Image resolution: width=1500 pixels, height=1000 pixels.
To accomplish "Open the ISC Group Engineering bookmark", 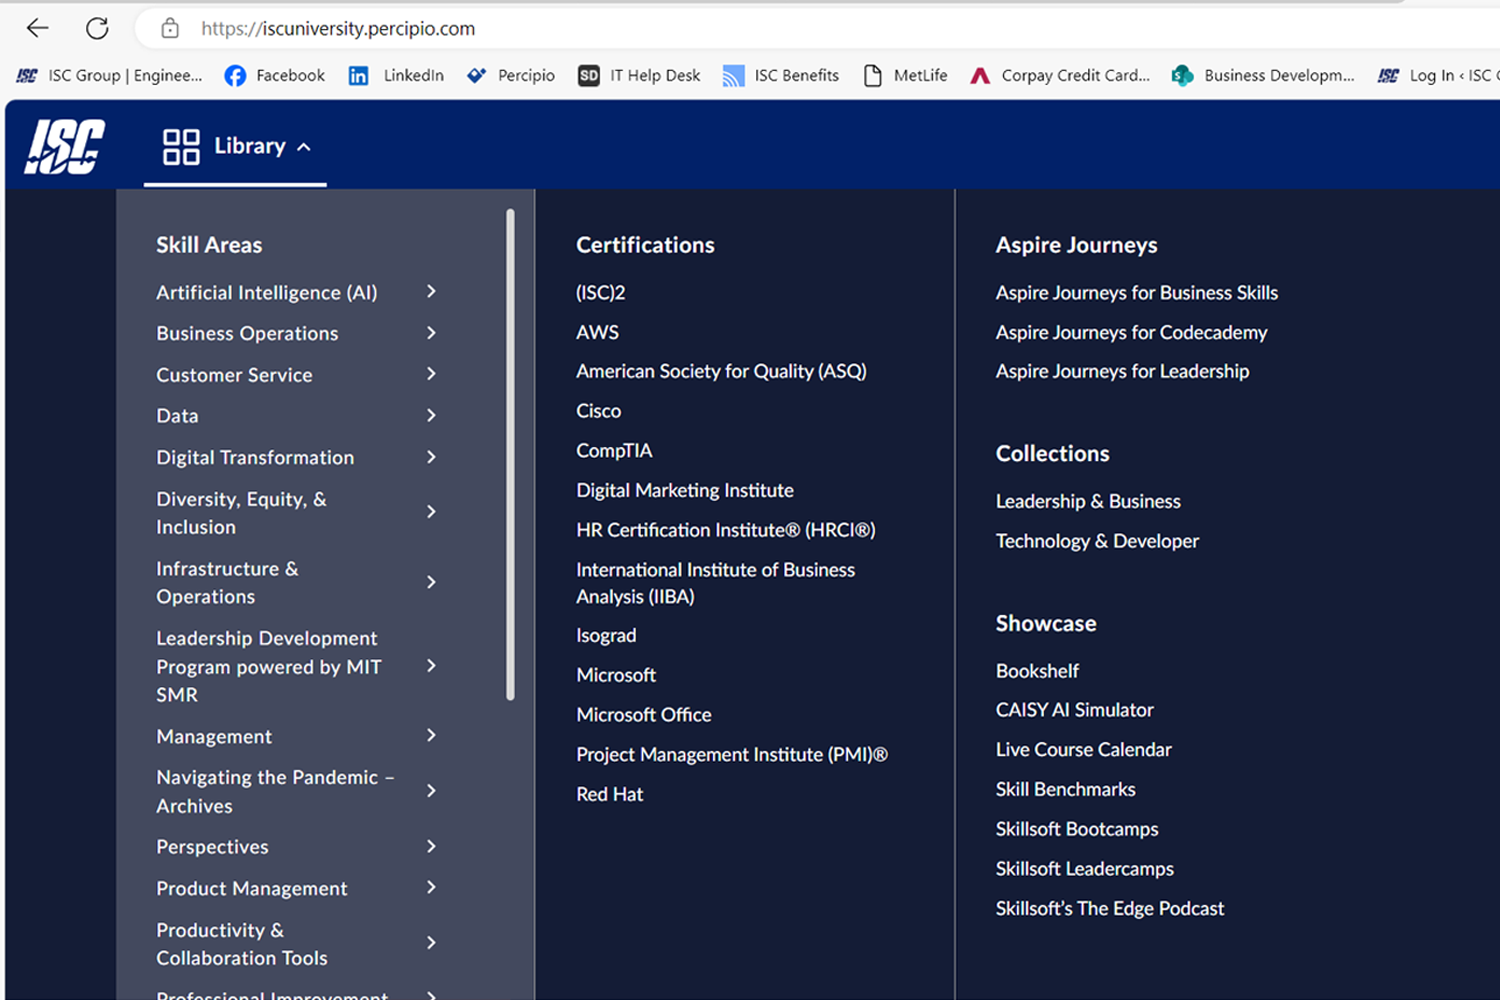I will pos(110,75).
